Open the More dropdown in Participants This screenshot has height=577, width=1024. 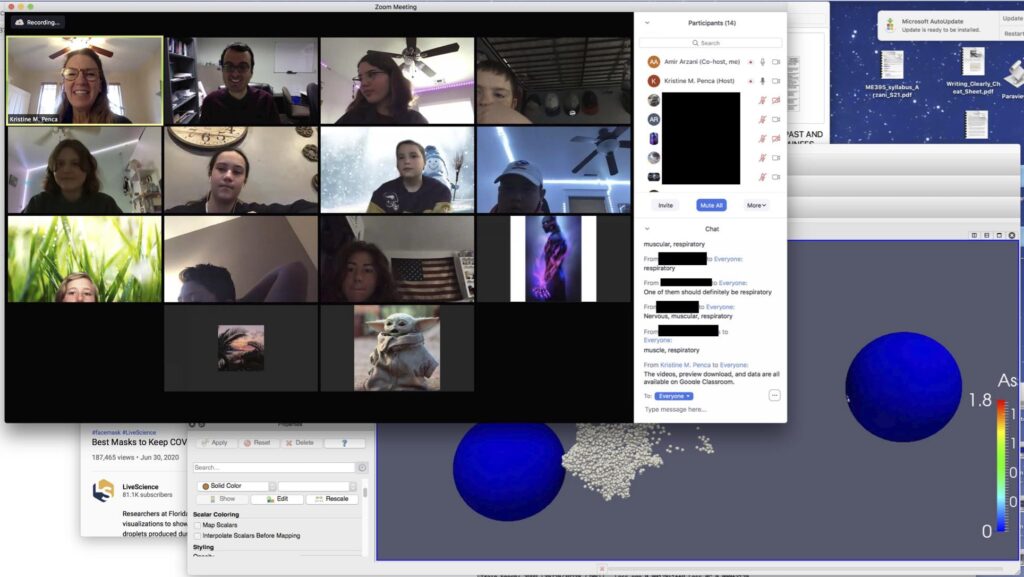coord(756,205)
